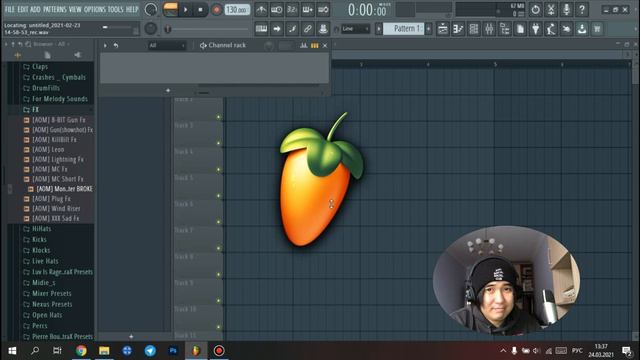Mute Track 9 using its green dot
Image resolution: width=640 pixels, height=360 pixels.
(218, 301)
